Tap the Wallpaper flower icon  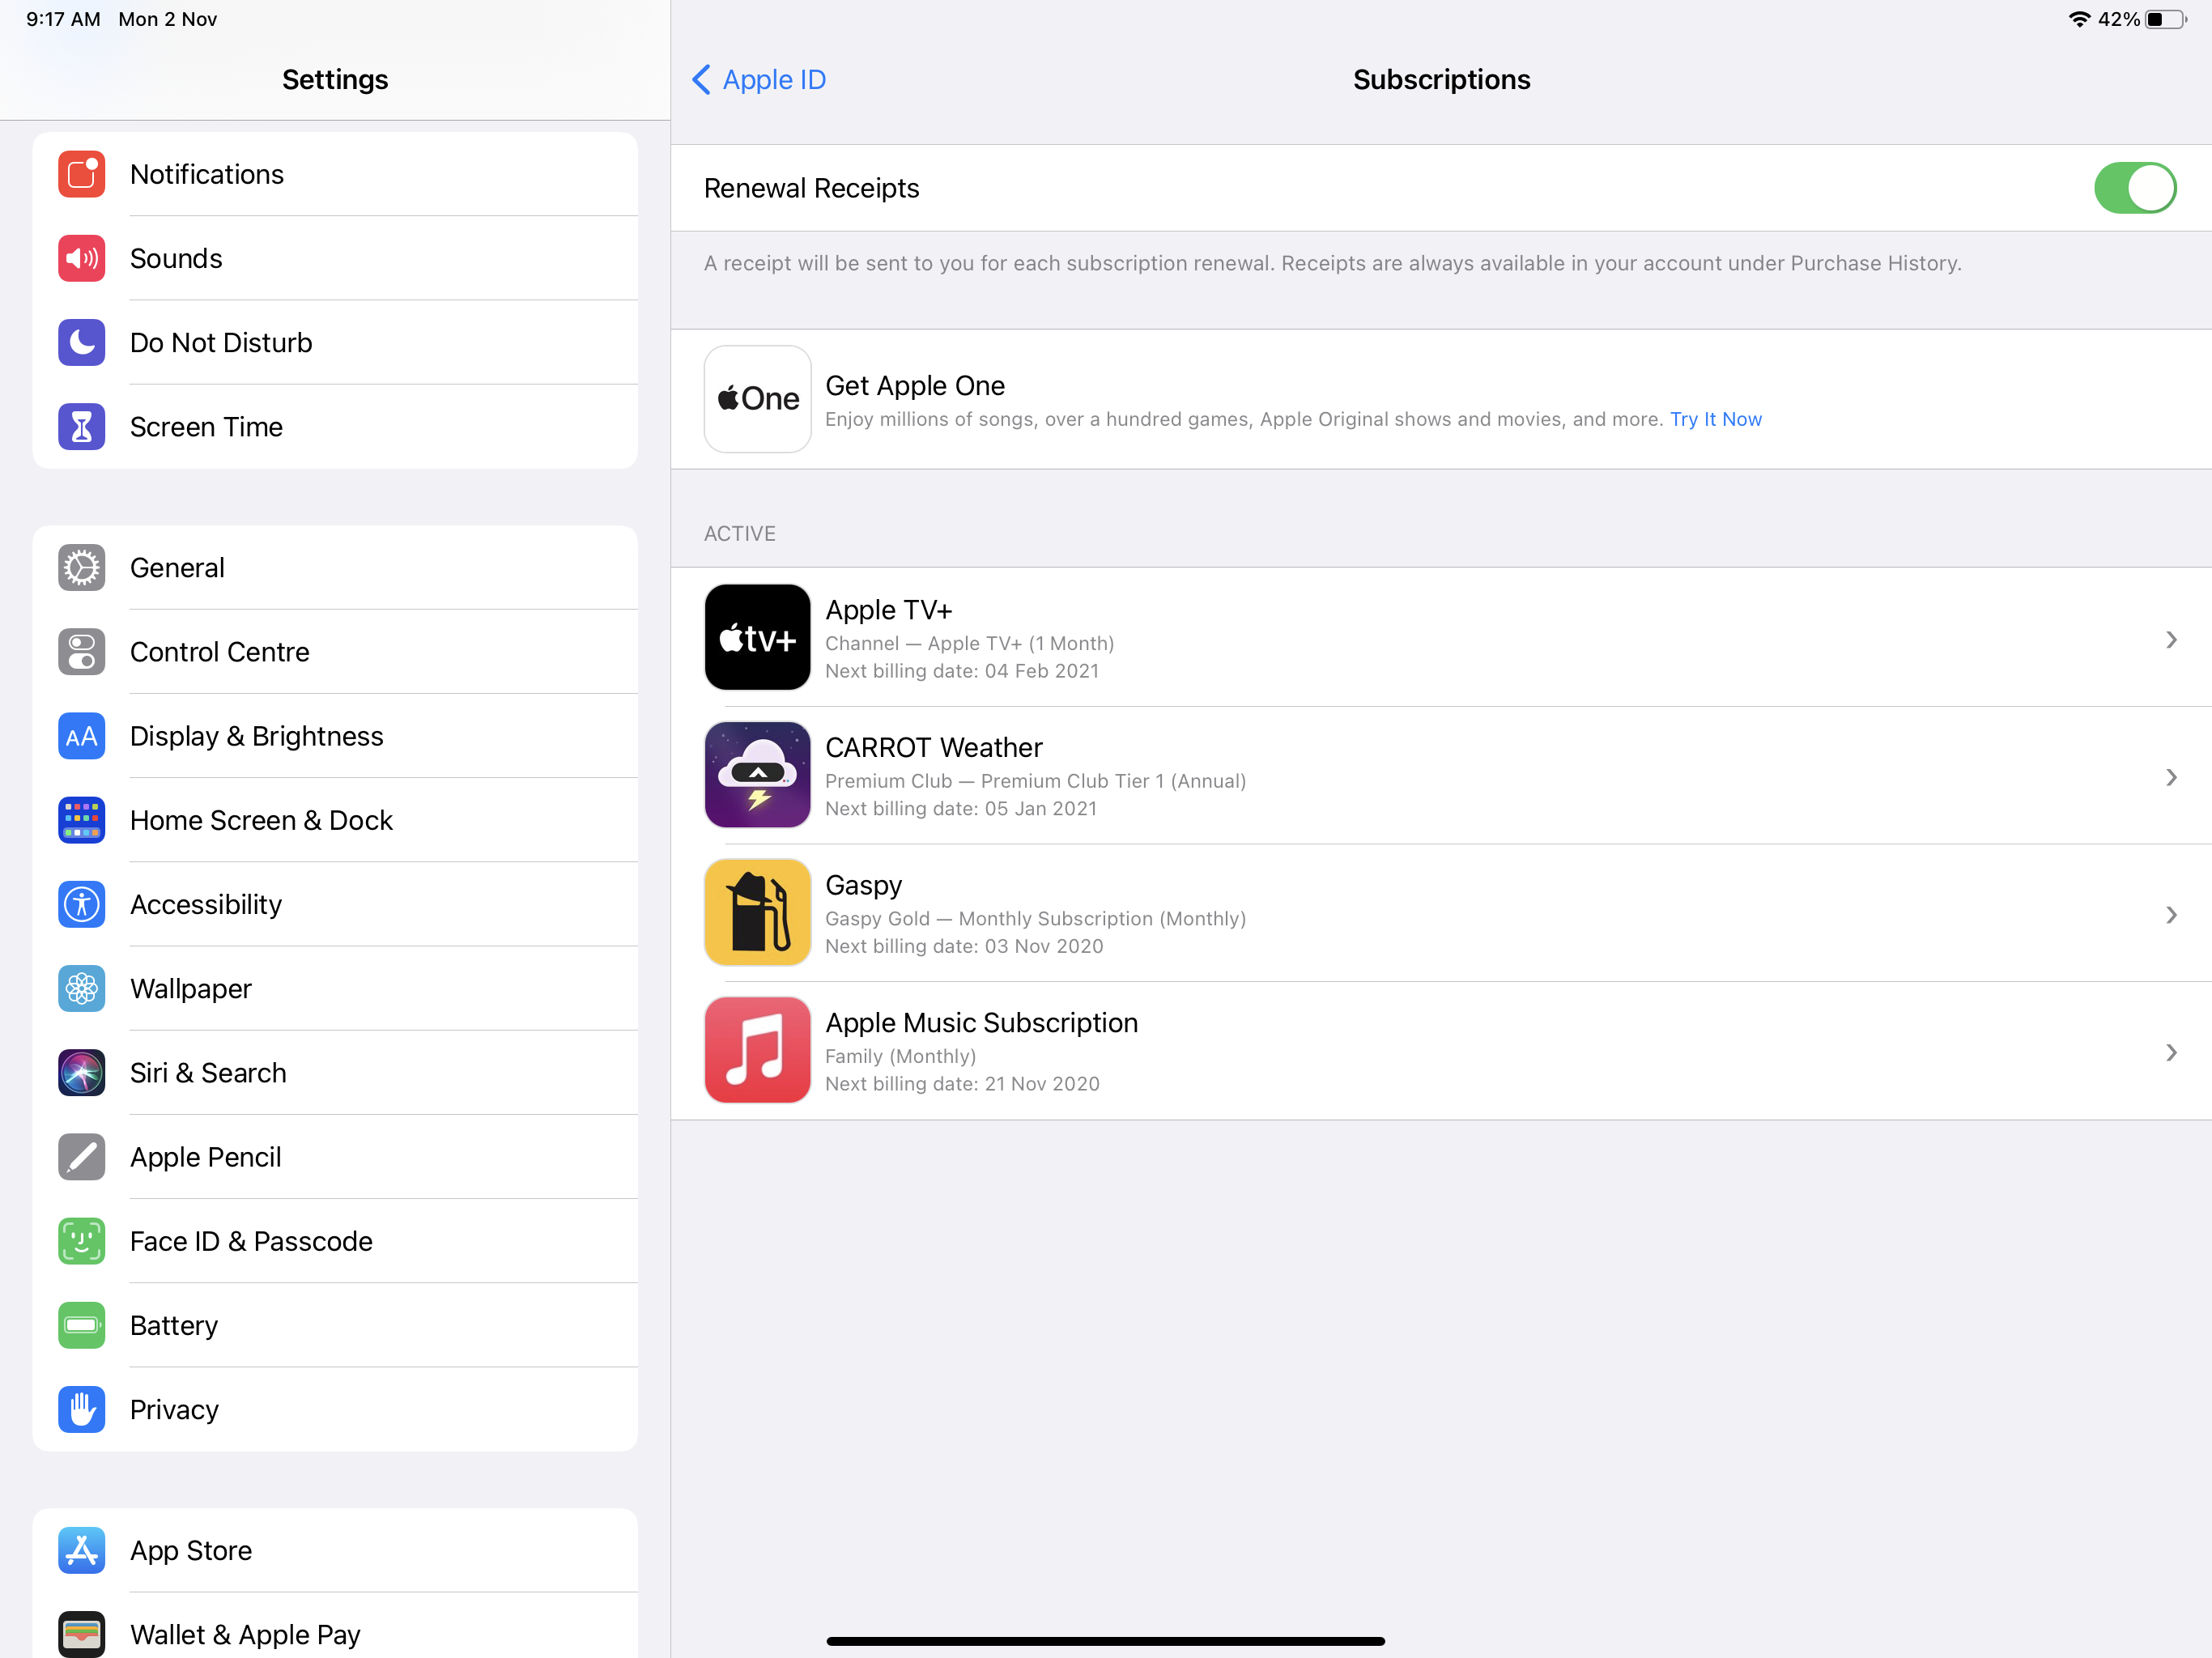[82, 988]
